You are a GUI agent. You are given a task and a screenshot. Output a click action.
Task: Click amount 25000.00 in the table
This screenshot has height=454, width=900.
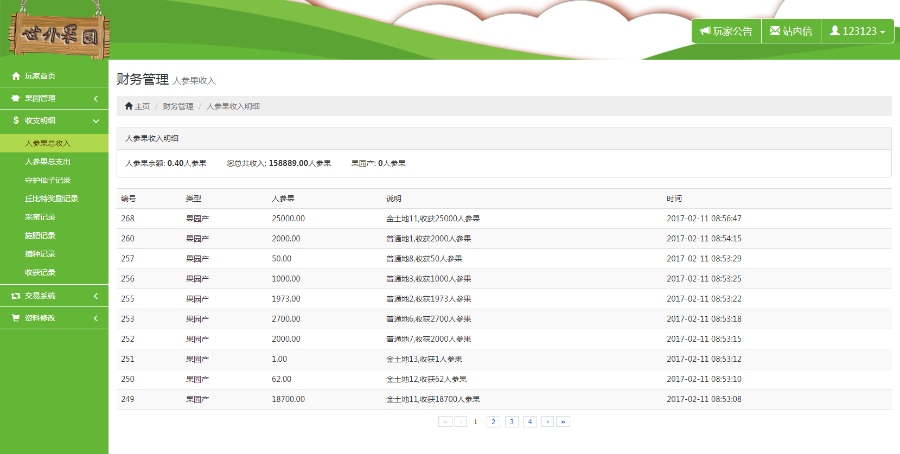(288, 218)
